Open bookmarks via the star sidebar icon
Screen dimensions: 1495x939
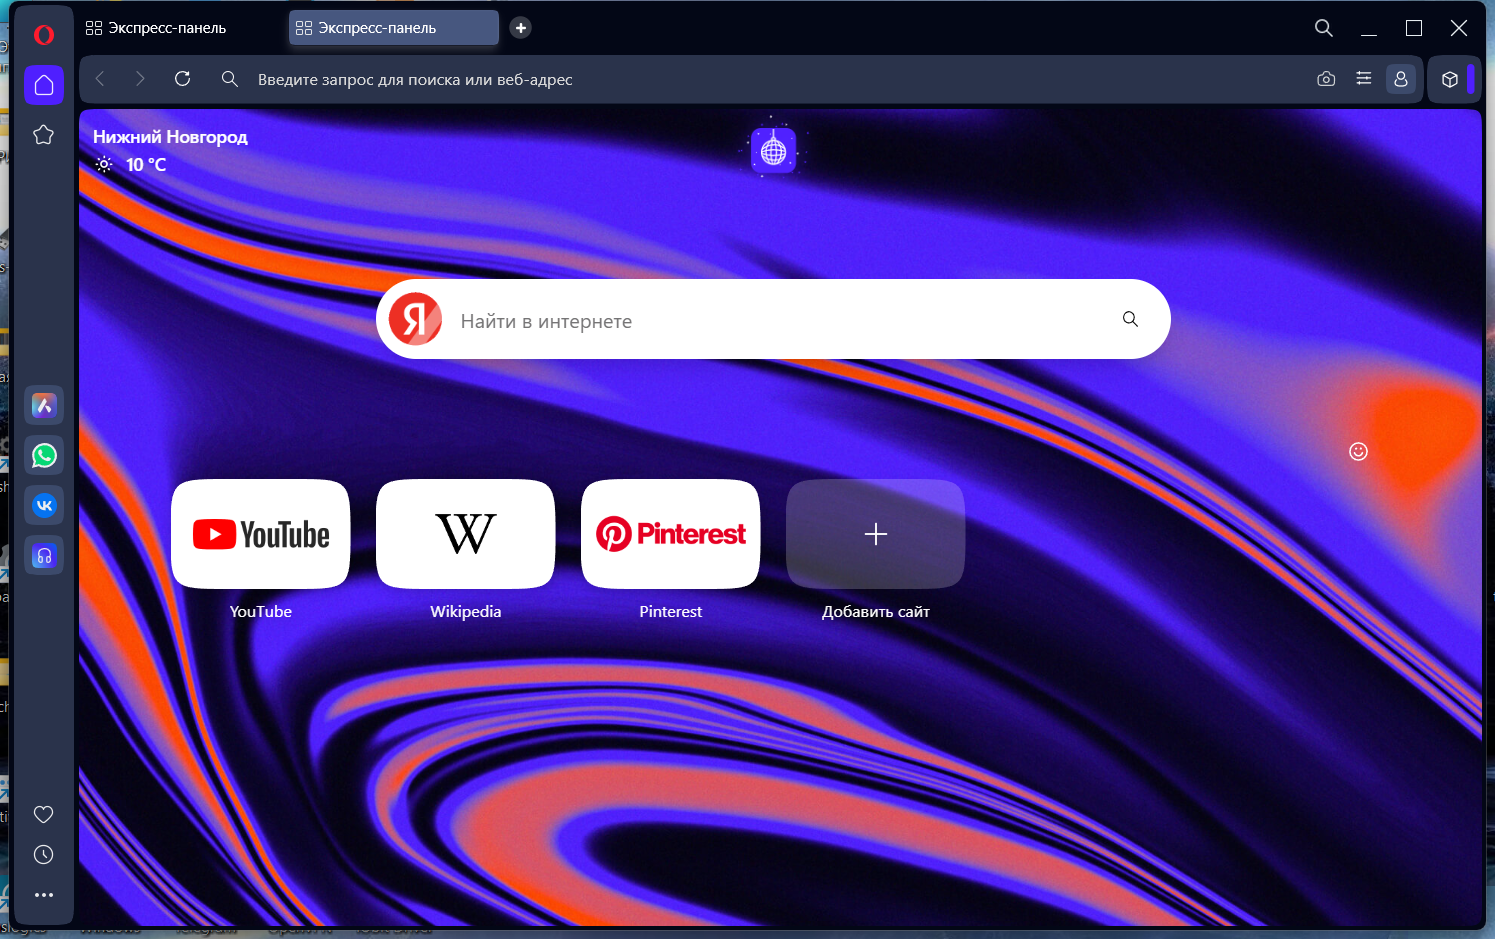click(x=43, y=135)
